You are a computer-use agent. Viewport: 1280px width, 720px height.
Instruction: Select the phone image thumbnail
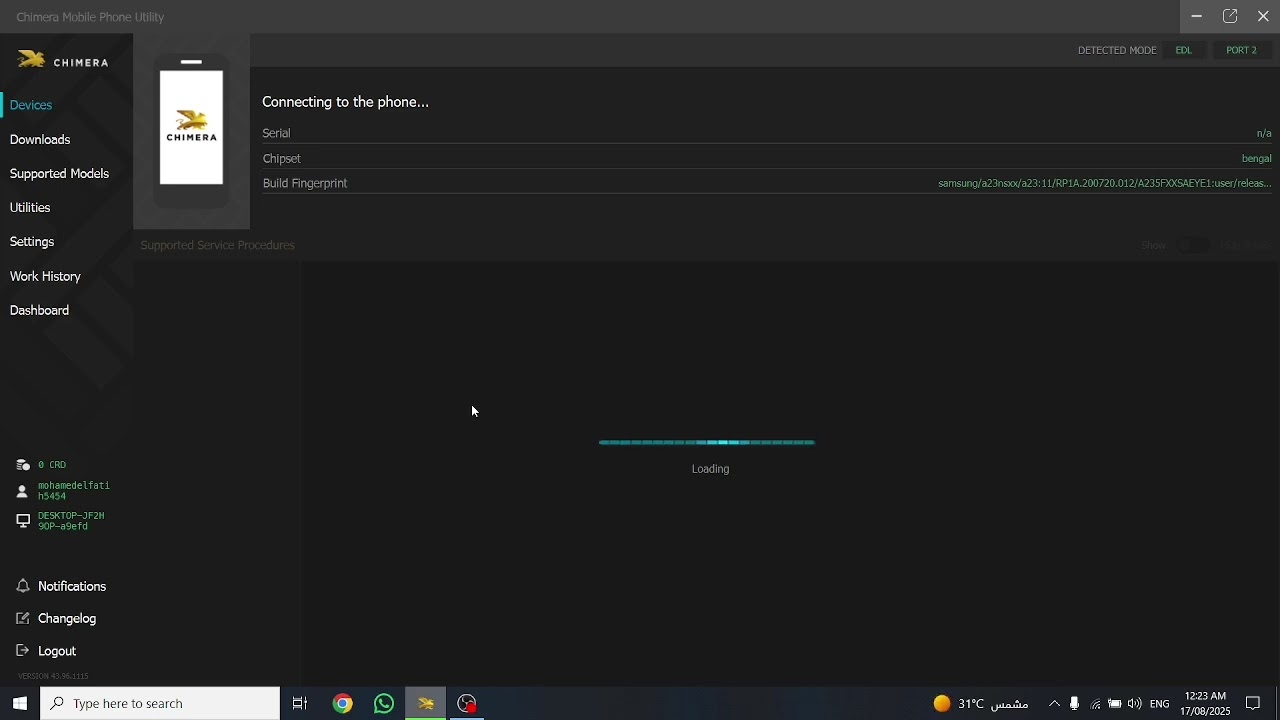click(191, 130)
